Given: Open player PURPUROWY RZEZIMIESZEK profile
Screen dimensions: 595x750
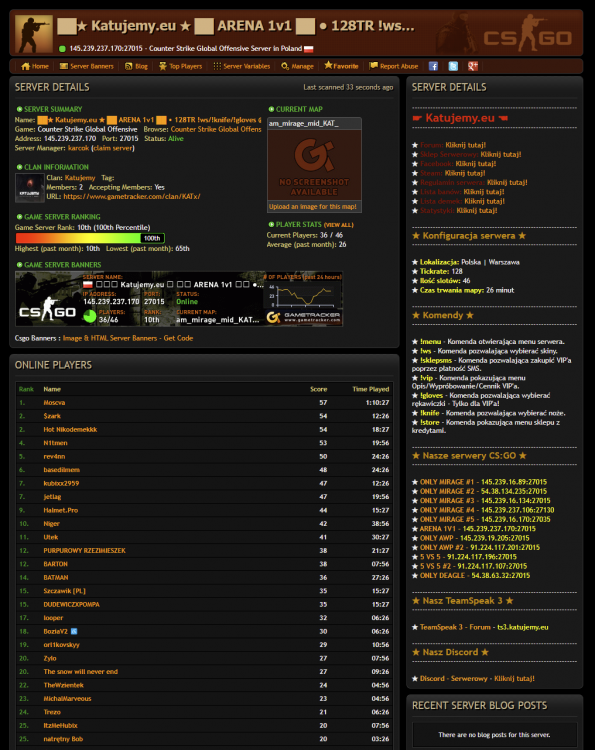Looking at the screenshot, I should 85,551.
